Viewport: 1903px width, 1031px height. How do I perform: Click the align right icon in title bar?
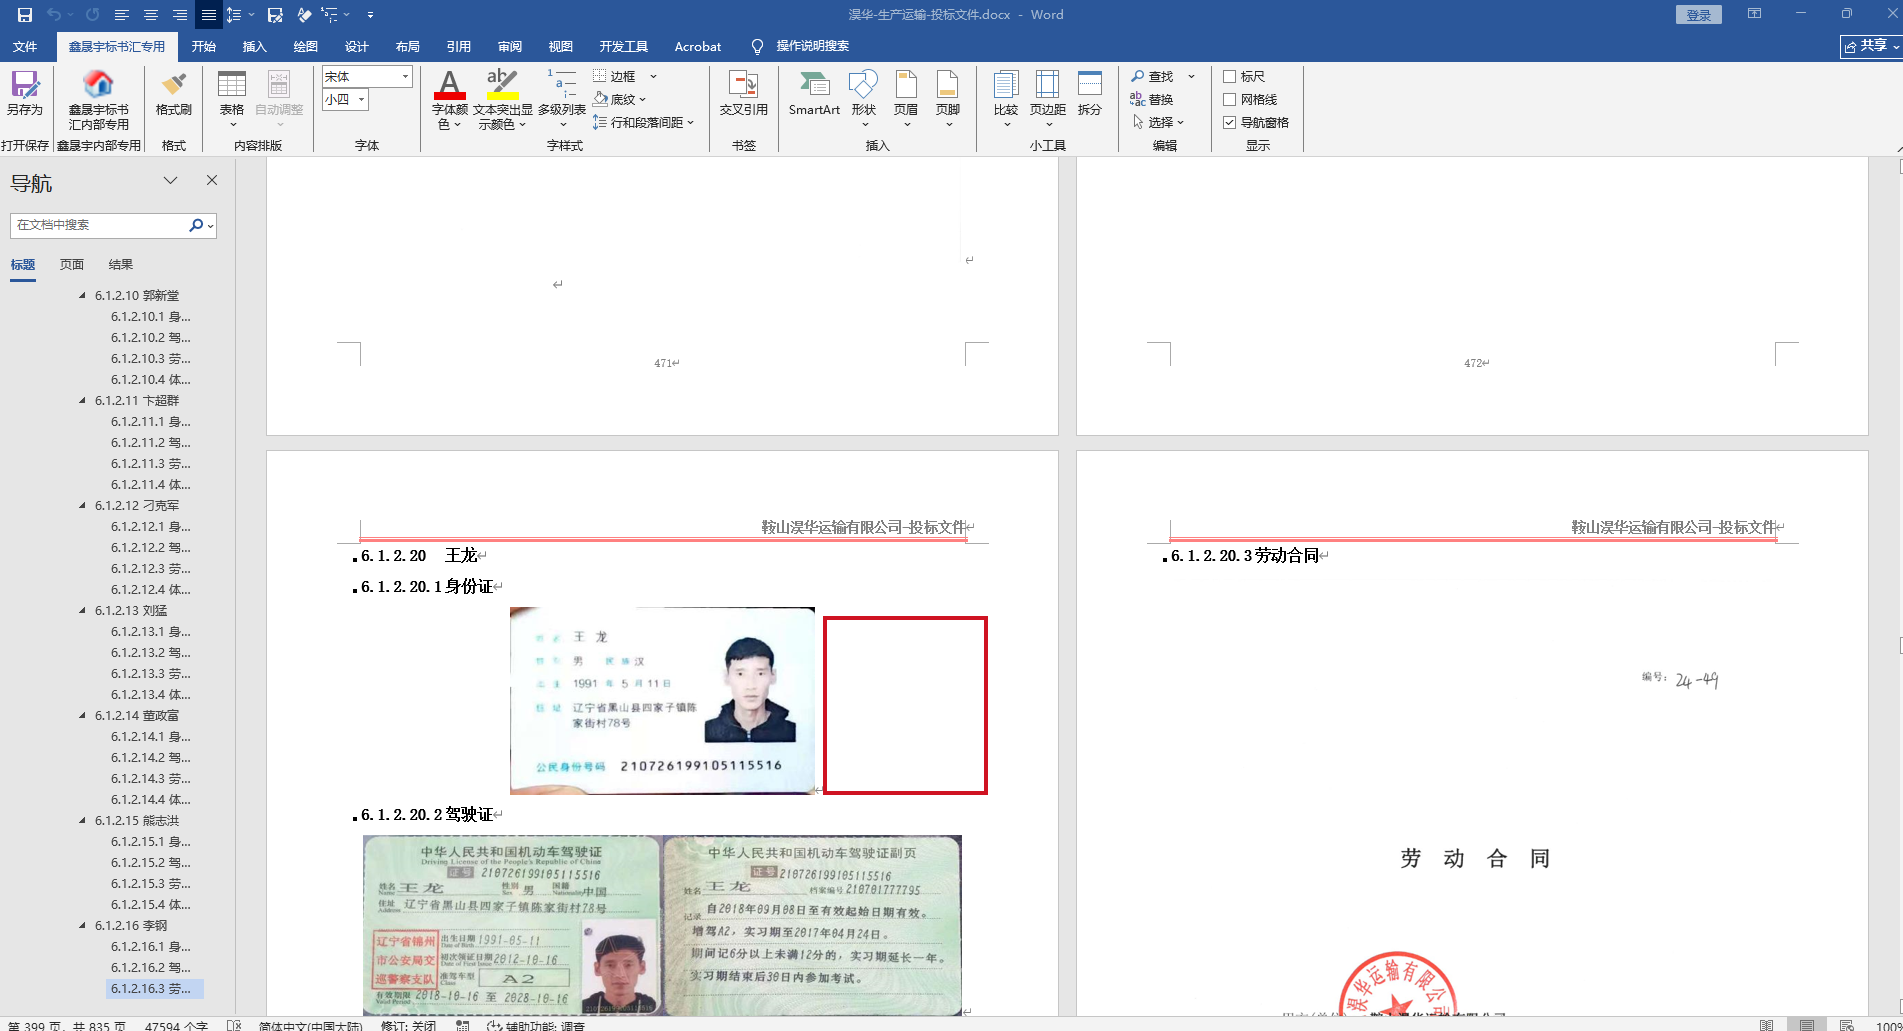click(x=180, y=15)
